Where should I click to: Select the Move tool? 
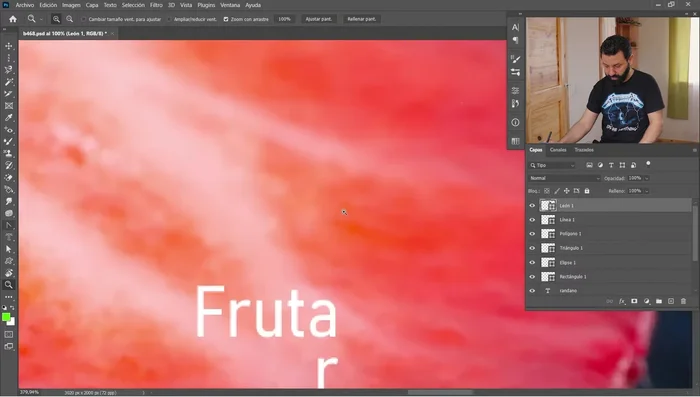coord(8,46)
